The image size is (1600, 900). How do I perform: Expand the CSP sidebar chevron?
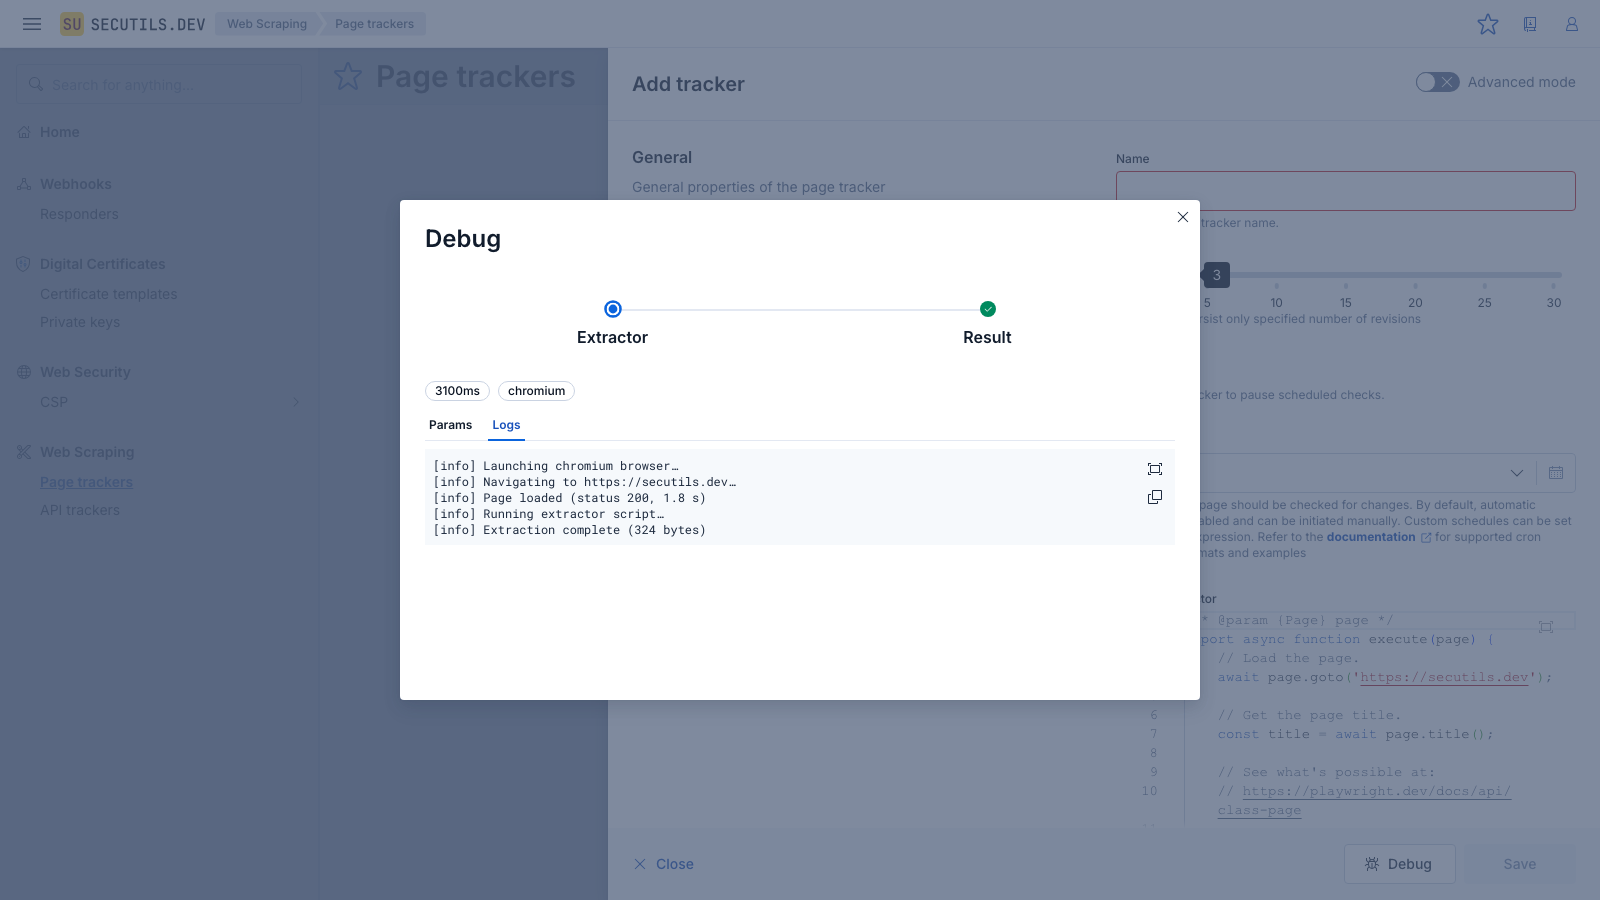[295, 402]
